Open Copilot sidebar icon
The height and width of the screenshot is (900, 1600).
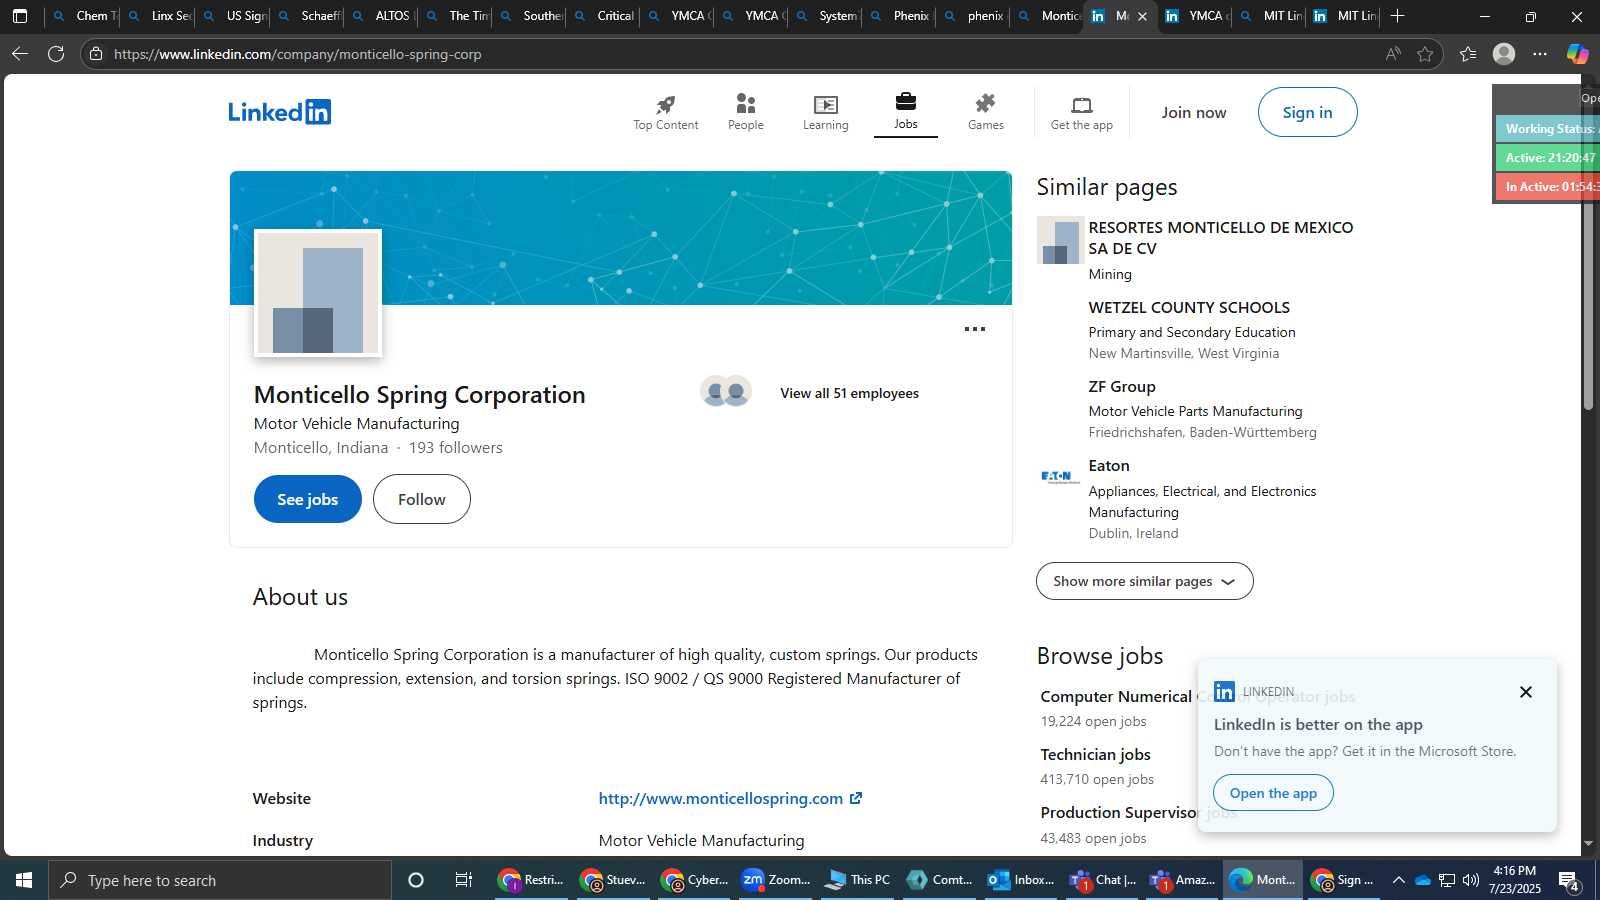pos(1577,54)
